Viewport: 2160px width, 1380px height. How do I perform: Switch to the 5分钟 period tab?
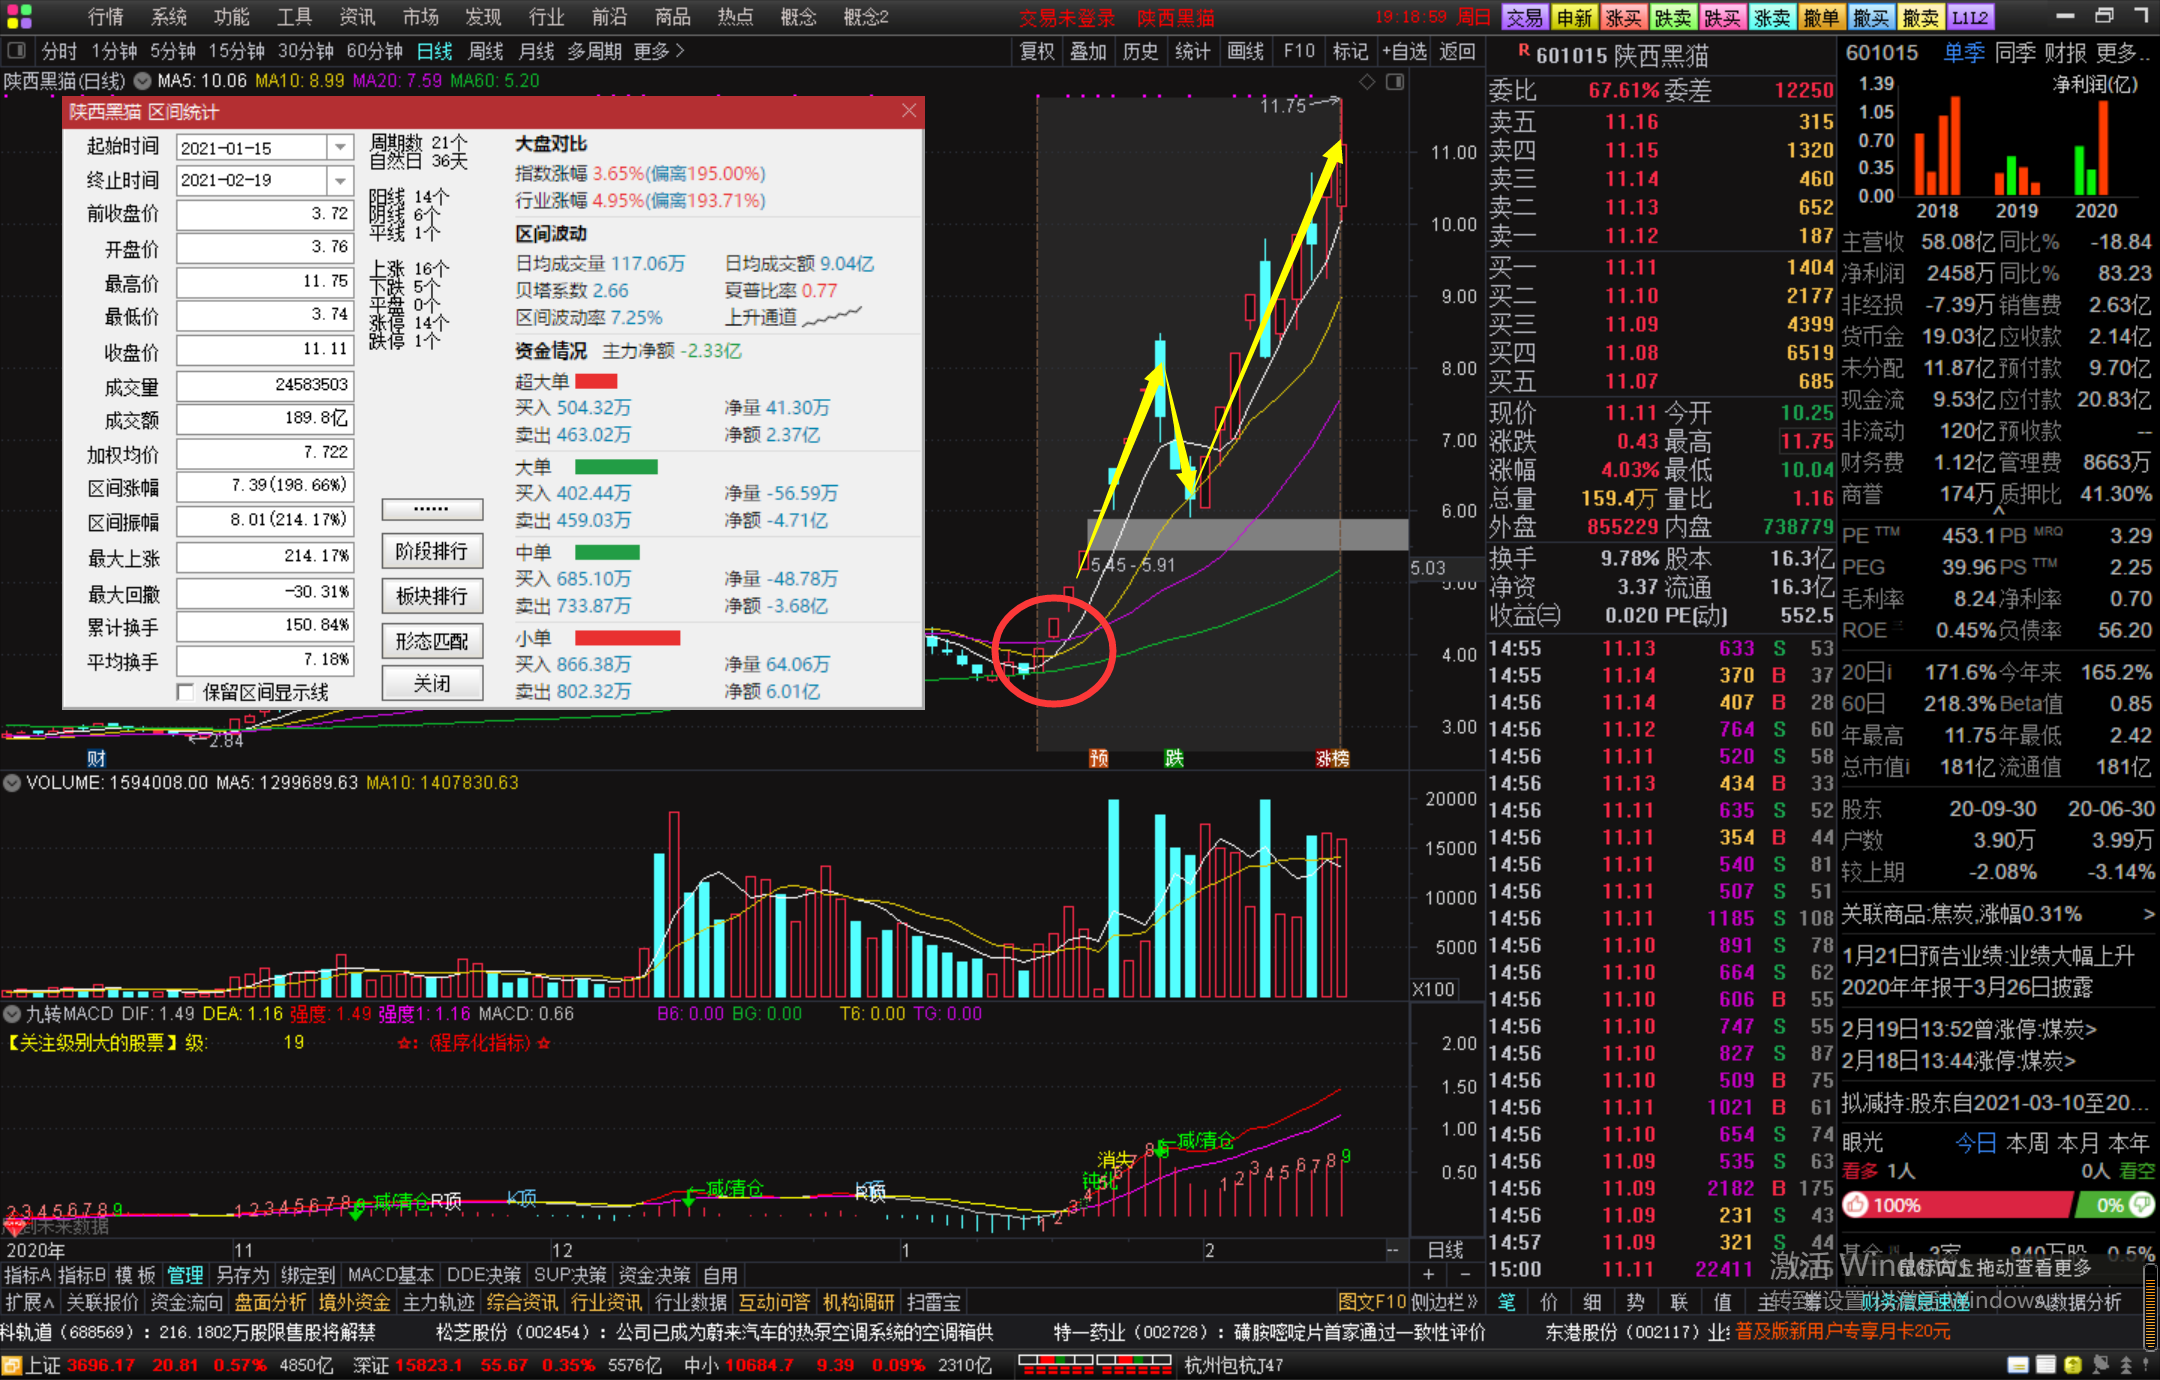172,51
